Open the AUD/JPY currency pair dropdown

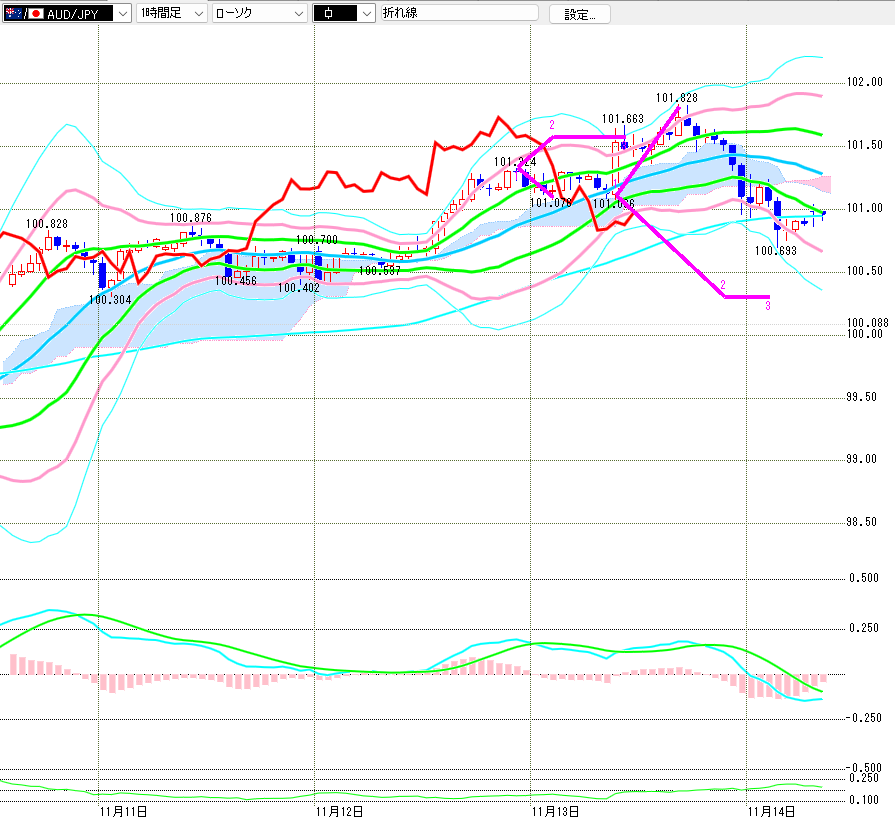point(122,14)
